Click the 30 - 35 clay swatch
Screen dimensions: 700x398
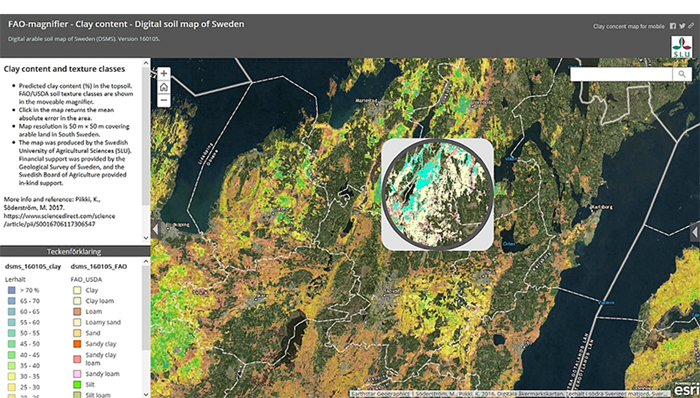click(x=12, y=376)
